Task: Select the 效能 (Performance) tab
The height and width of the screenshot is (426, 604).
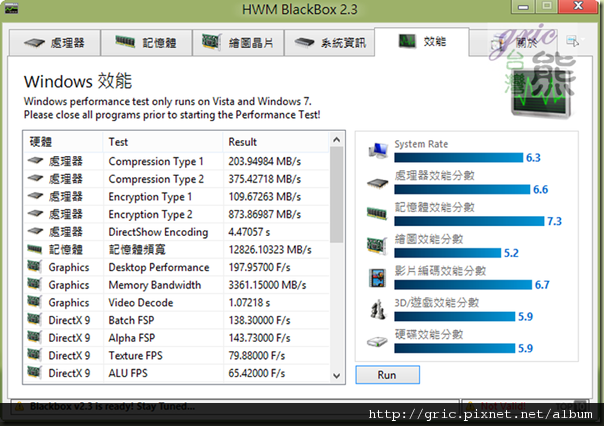Action: click(422, 42)
